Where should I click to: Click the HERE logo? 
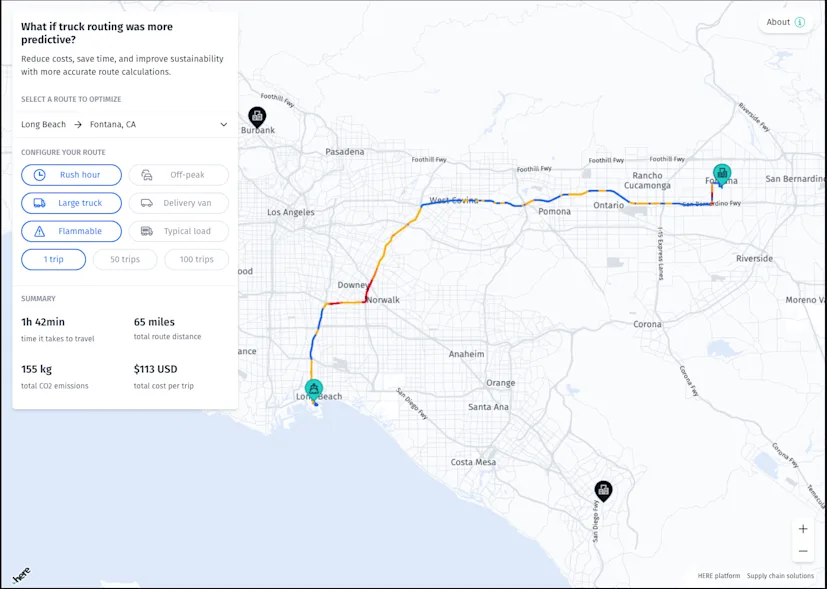point(21,575)
